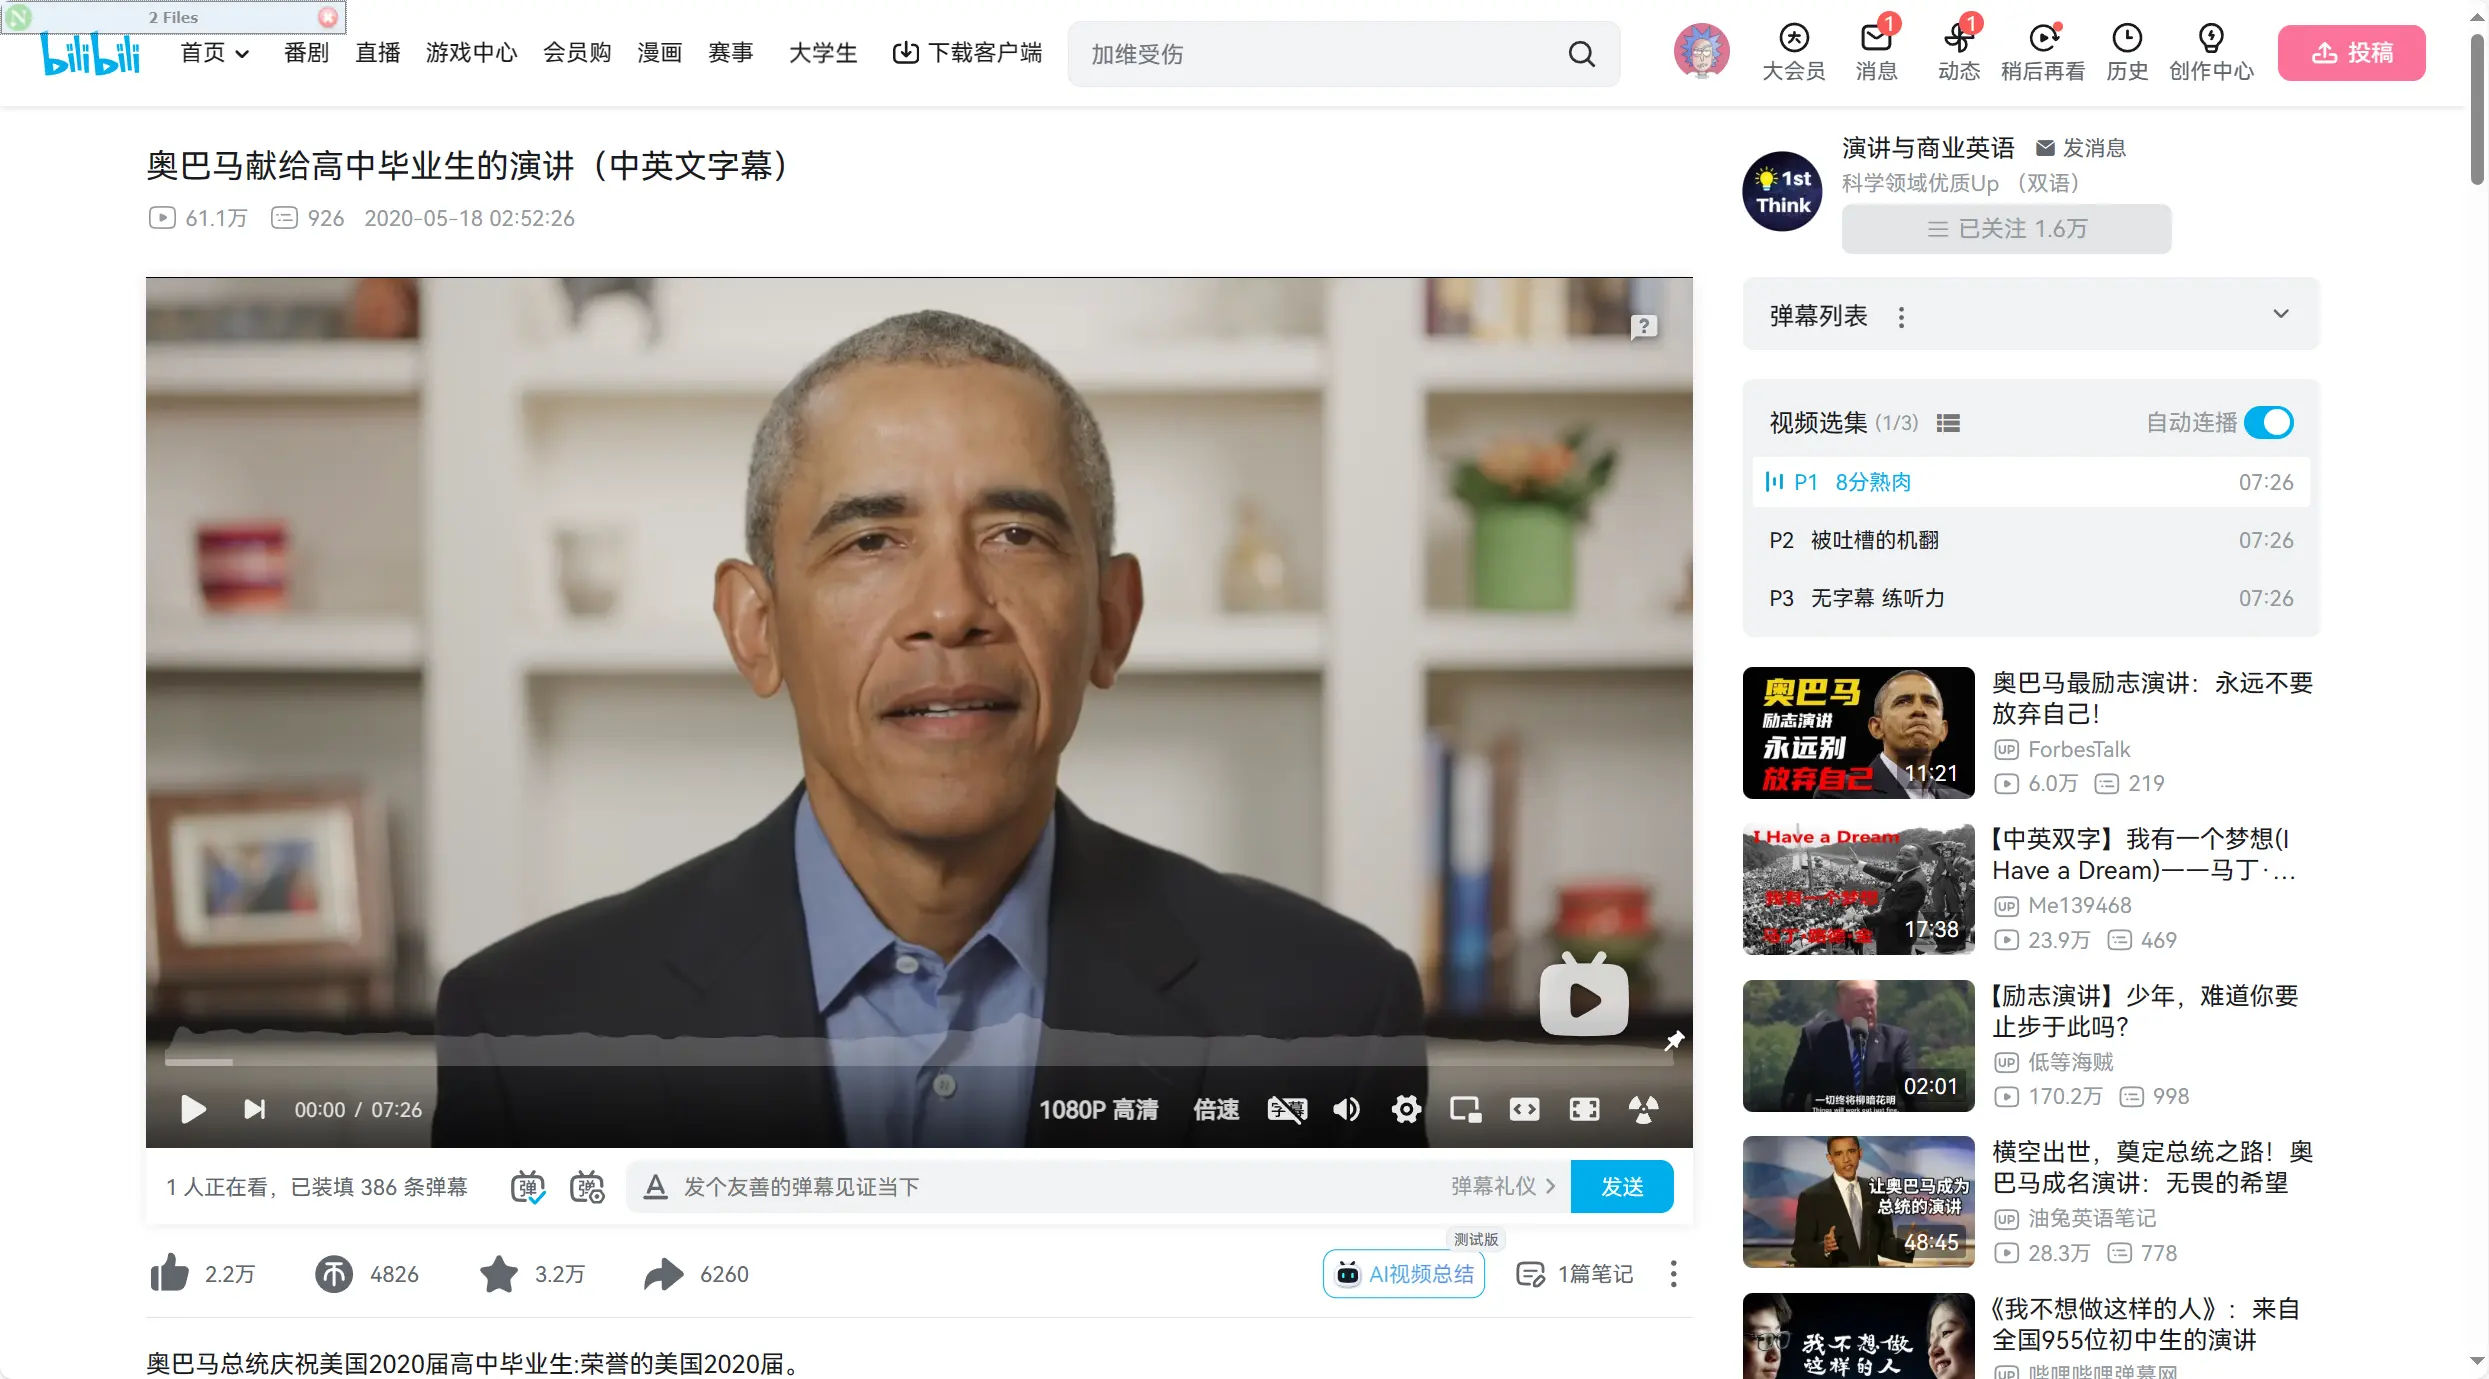Toggle the 自动连播 autoplay switch
This screenshot has height=1379, width=2489.
pos(2268,423)
